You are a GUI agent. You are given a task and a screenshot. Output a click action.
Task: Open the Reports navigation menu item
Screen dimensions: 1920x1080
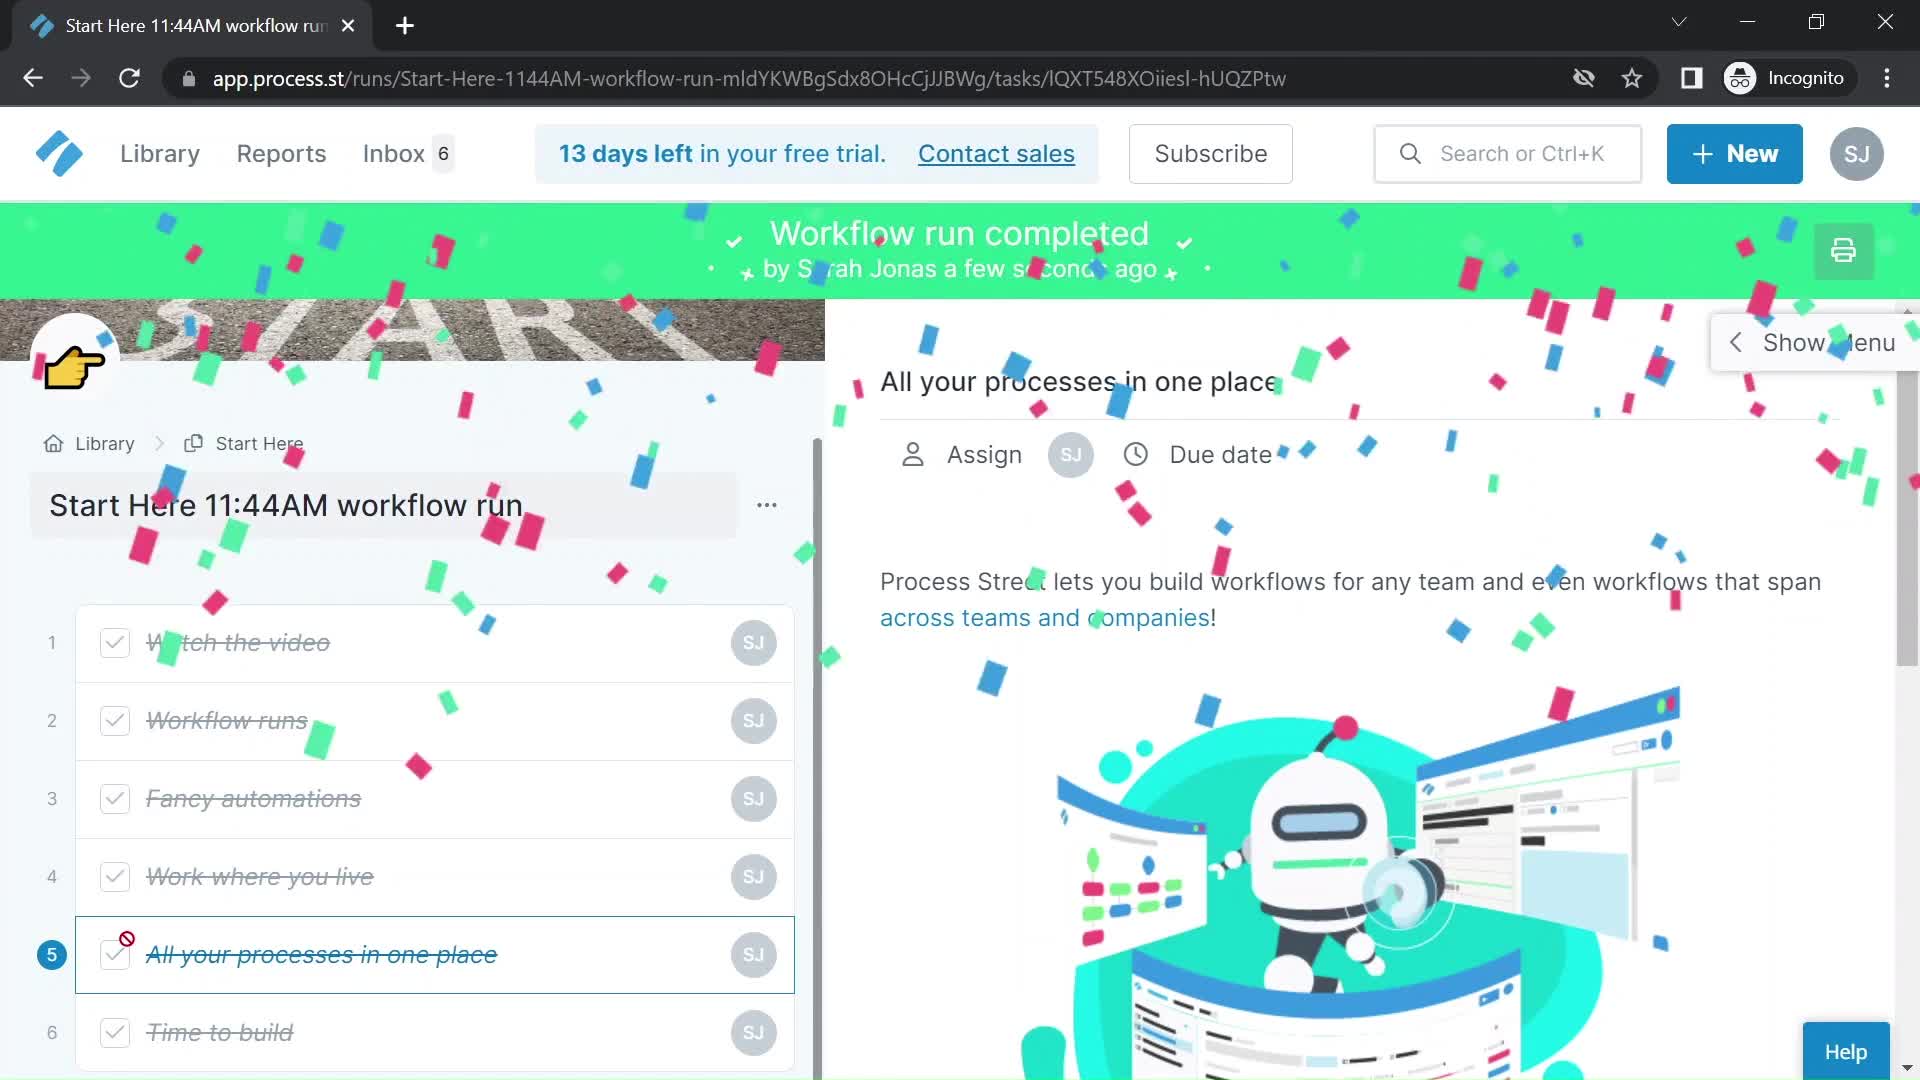(281, 153)
